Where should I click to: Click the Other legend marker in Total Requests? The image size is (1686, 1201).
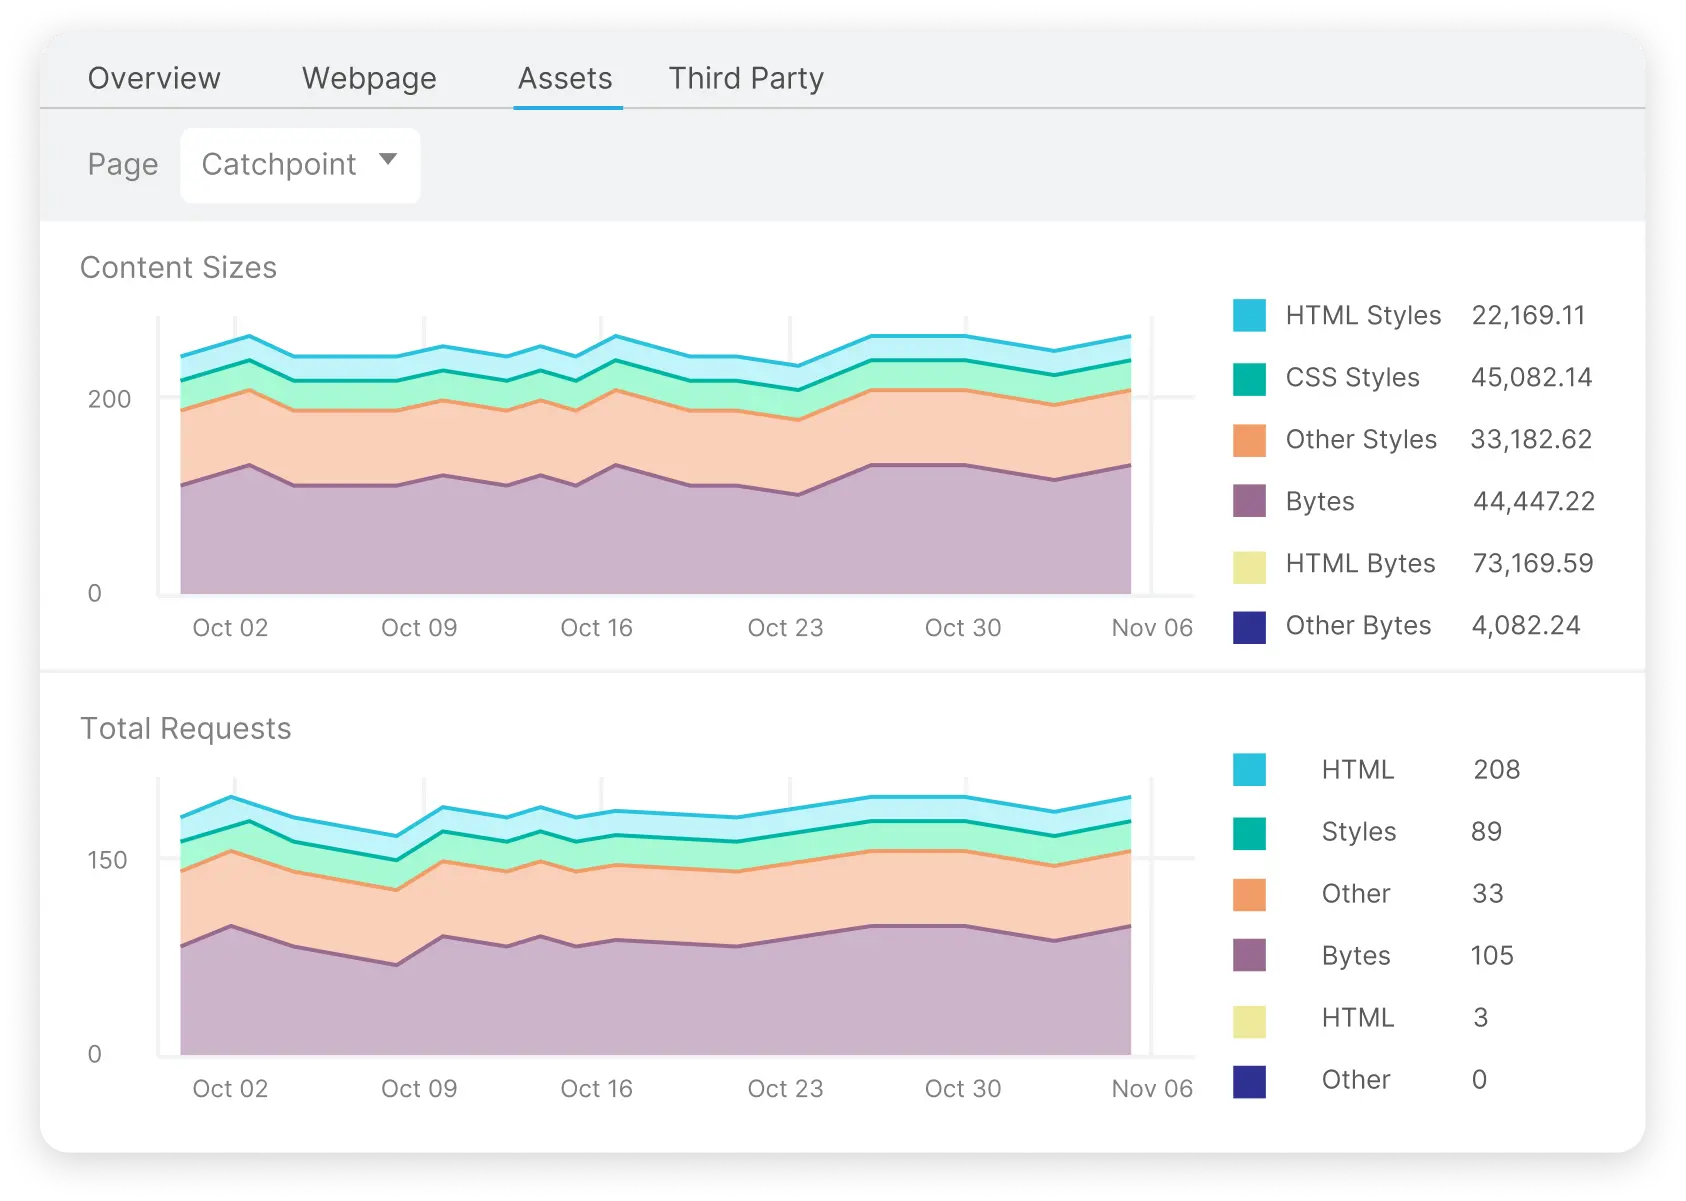[1248, 893]
